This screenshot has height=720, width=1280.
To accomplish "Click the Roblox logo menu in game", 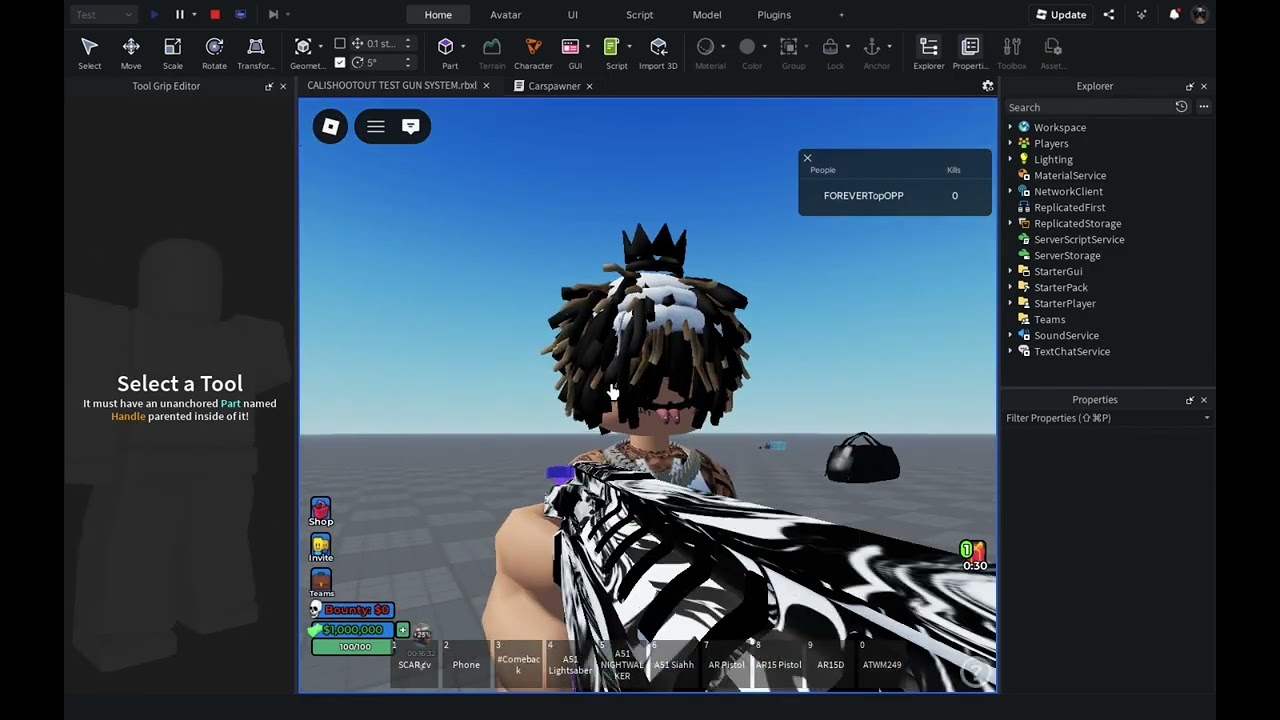I will 331,126.
